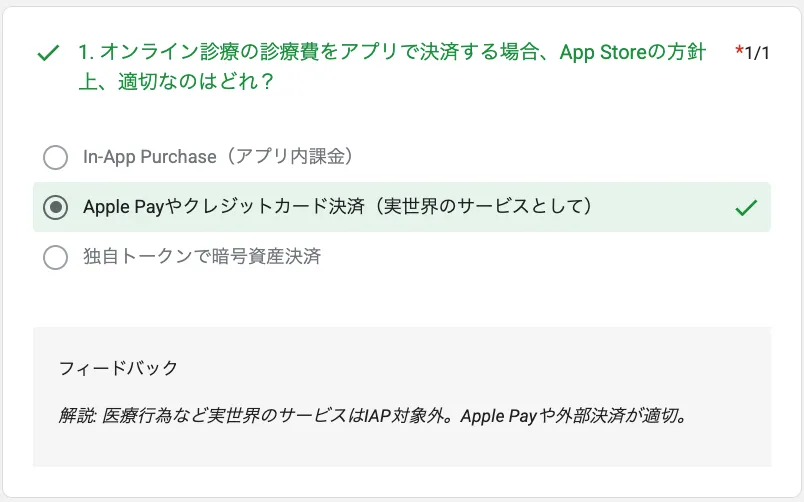This screenshot has width=804, height=502.
Task: Select the Apple Pay radio button
Action: coord(56,207)
